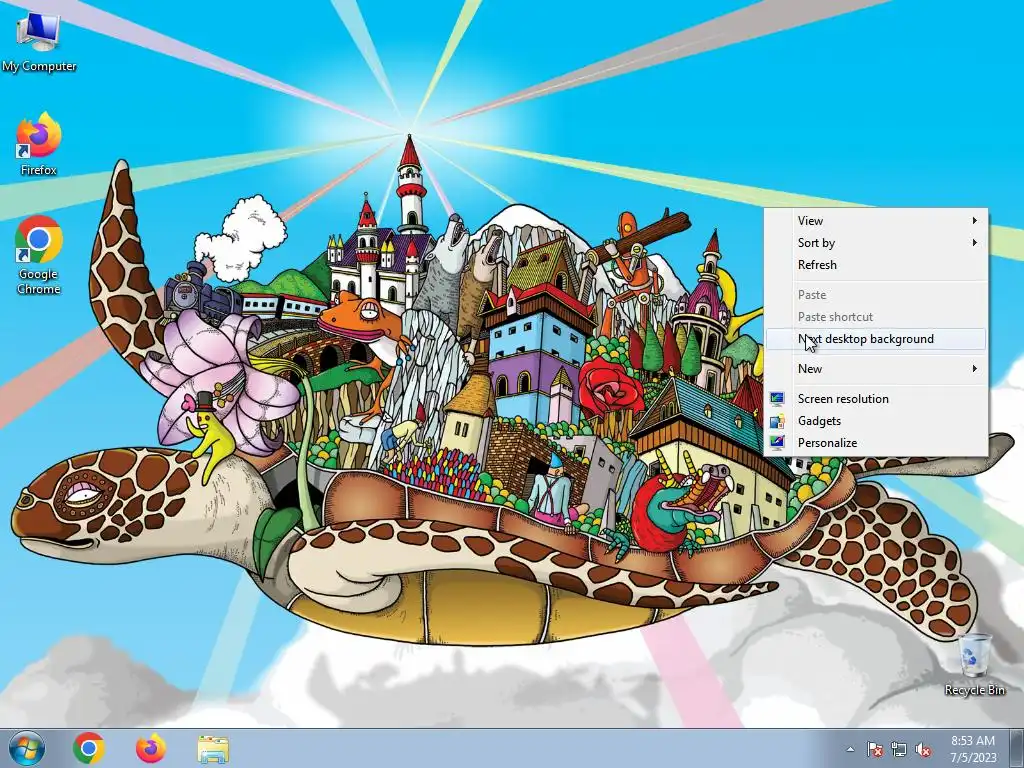Click the Gadgets menu icon
Image resolution: width=1024 pixels, height=768 pixels.
click(x=777, y=421)
